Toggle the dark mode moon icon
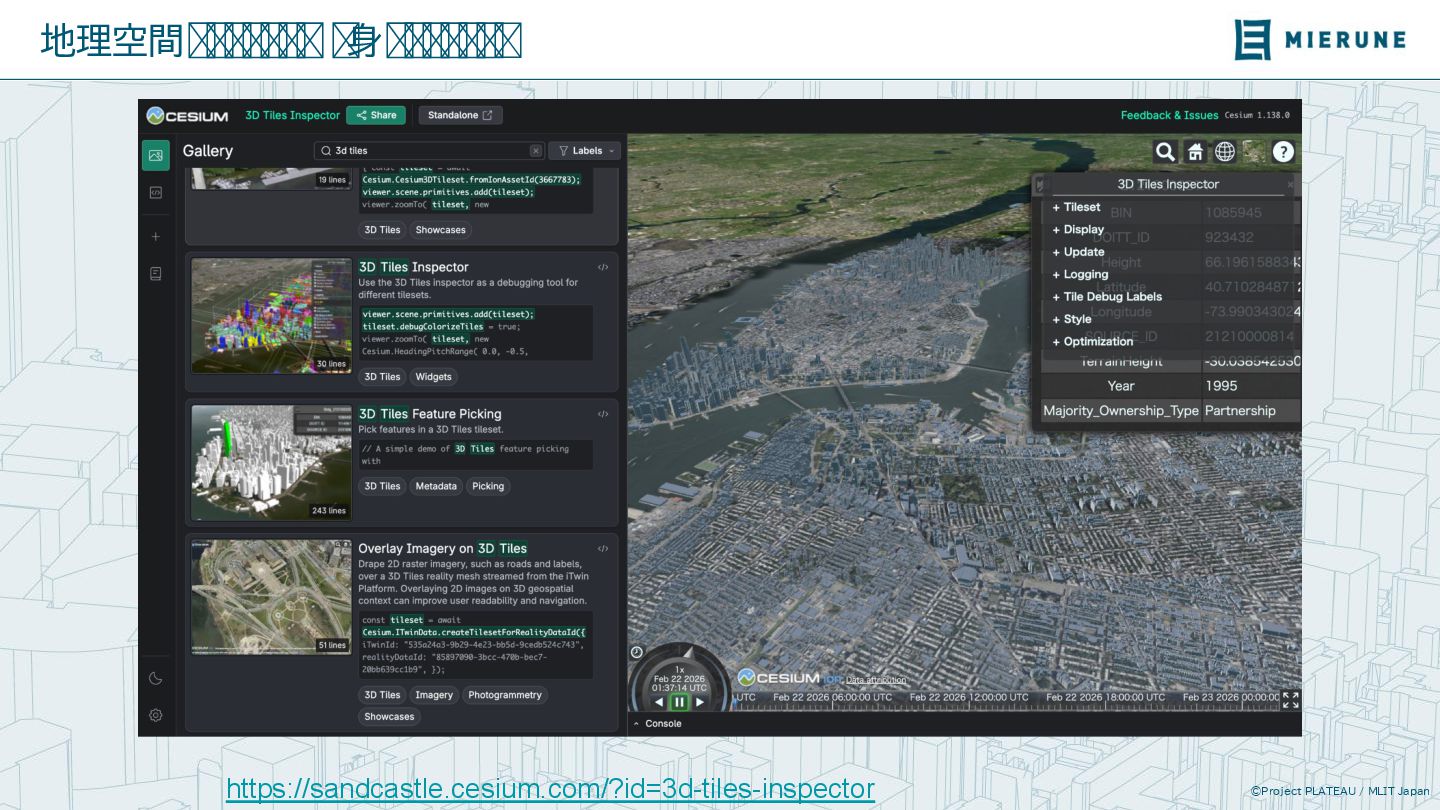The image size is (1440, 810). point(155,678)
